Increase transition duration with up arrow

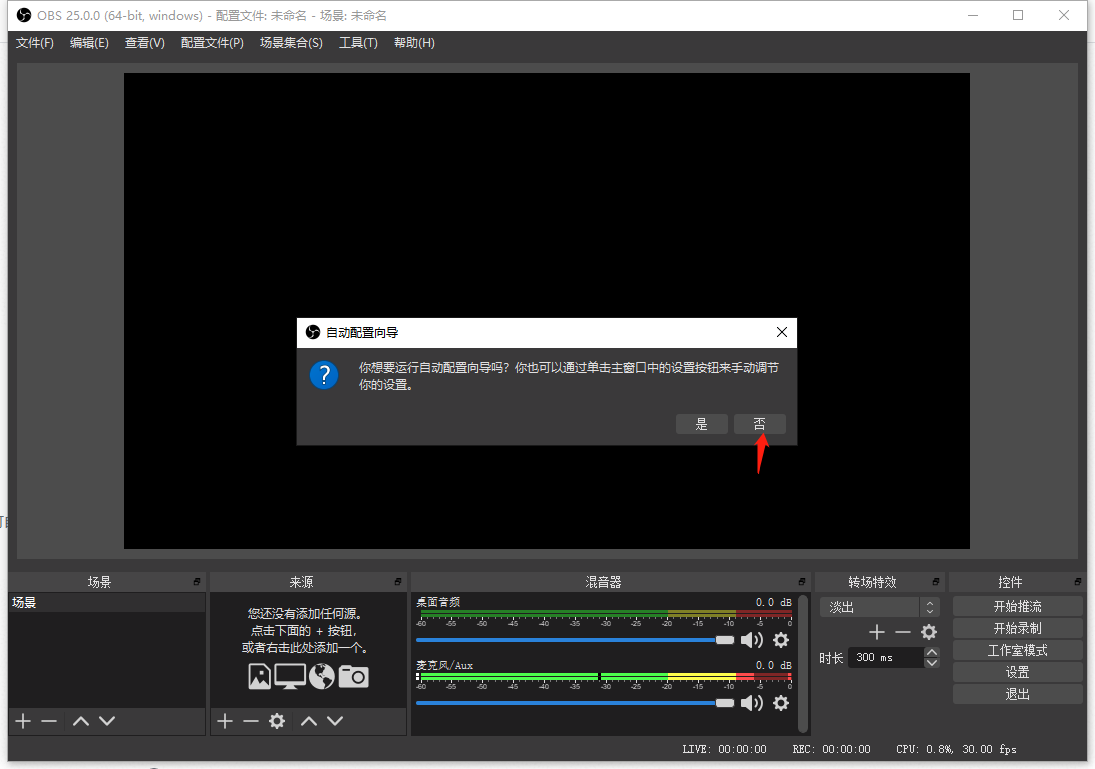[x=932, y=652]
